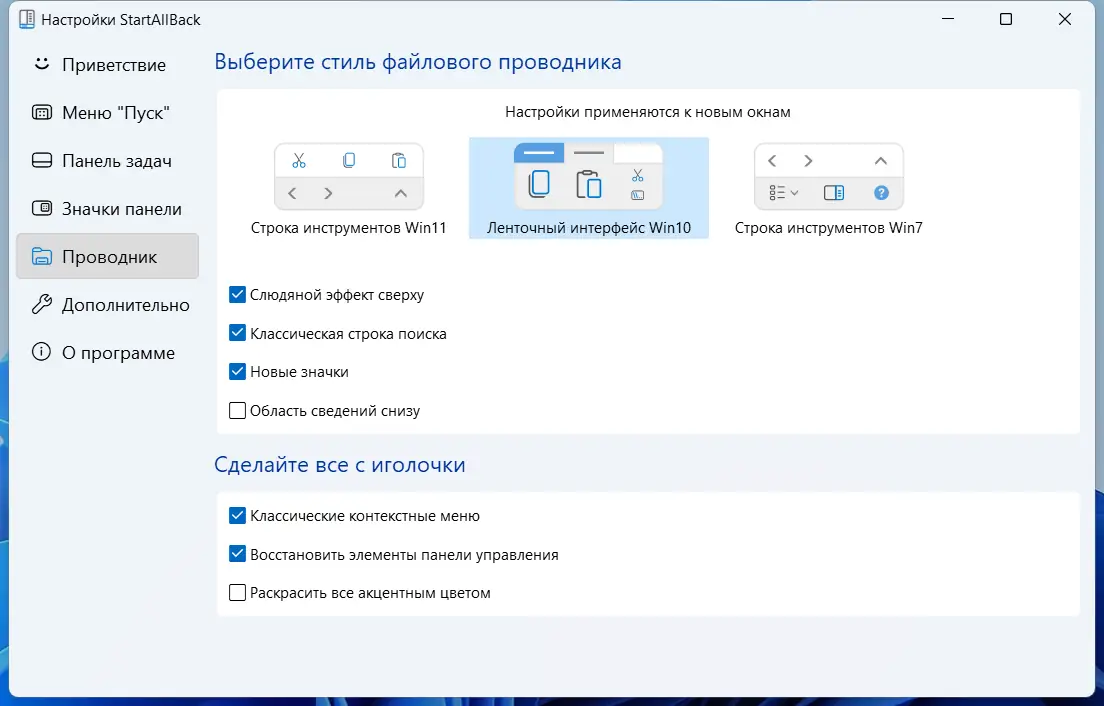1104x706 pixels.
Task: Switch to Значки панели section
Action: [x=107, y=208]
